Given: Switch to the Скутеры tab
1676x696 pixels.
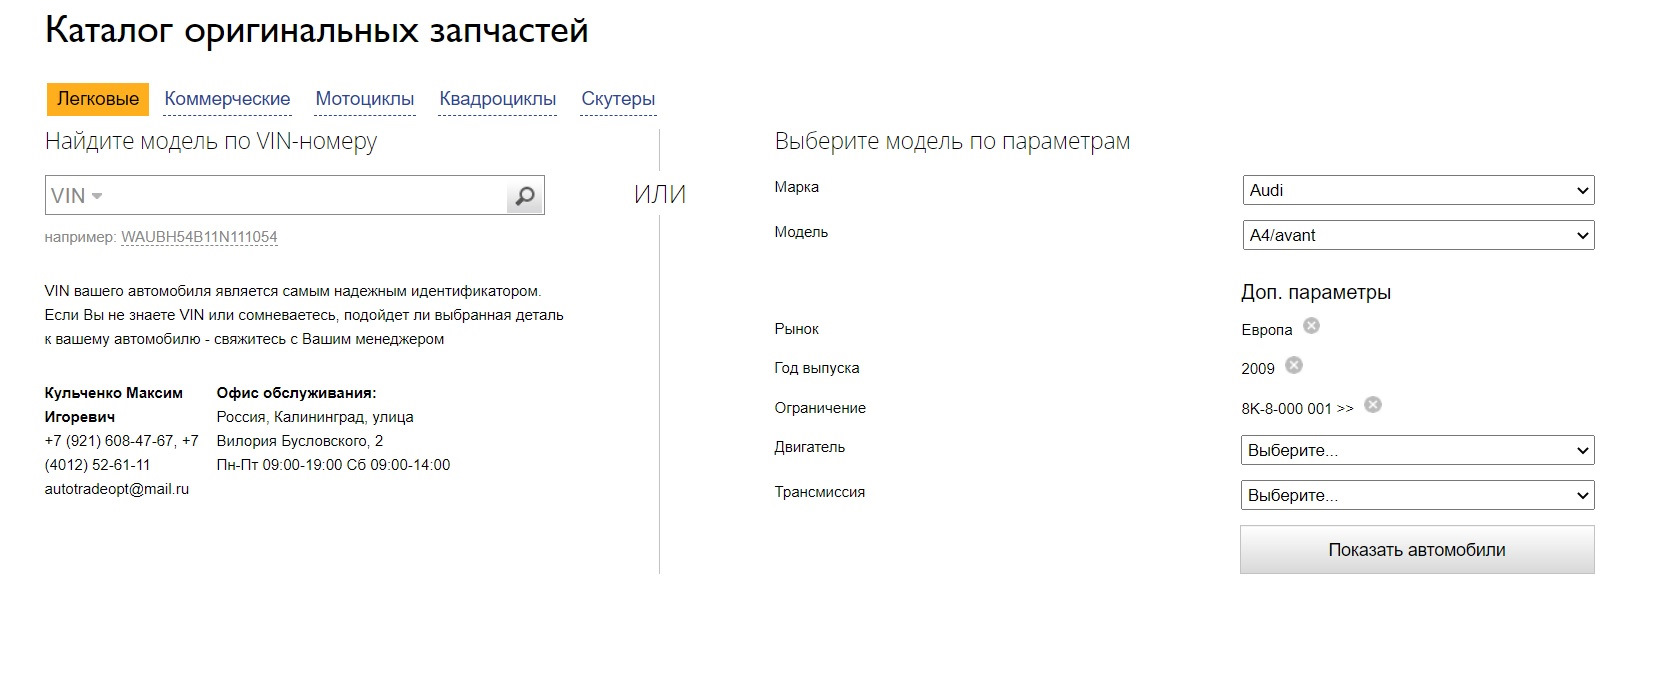Looking at the screenshot, I should pos(618,99).
